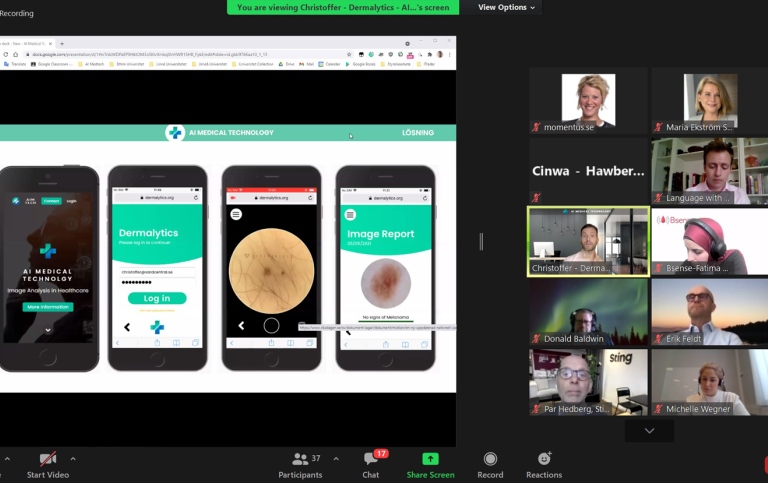Click the No signs of Melanoma text
768x483 pixels.
pos(385,317)
